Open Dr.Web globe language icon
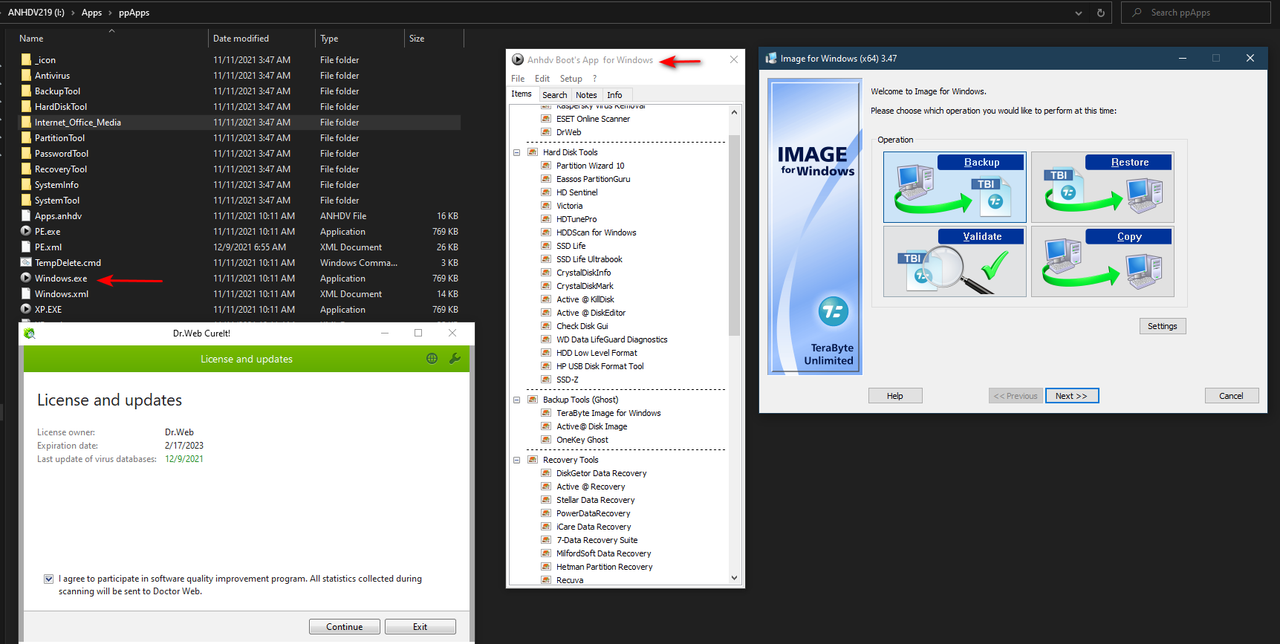Image resolution: width=1280 pixels, height=644 pixels. (432, 358)
